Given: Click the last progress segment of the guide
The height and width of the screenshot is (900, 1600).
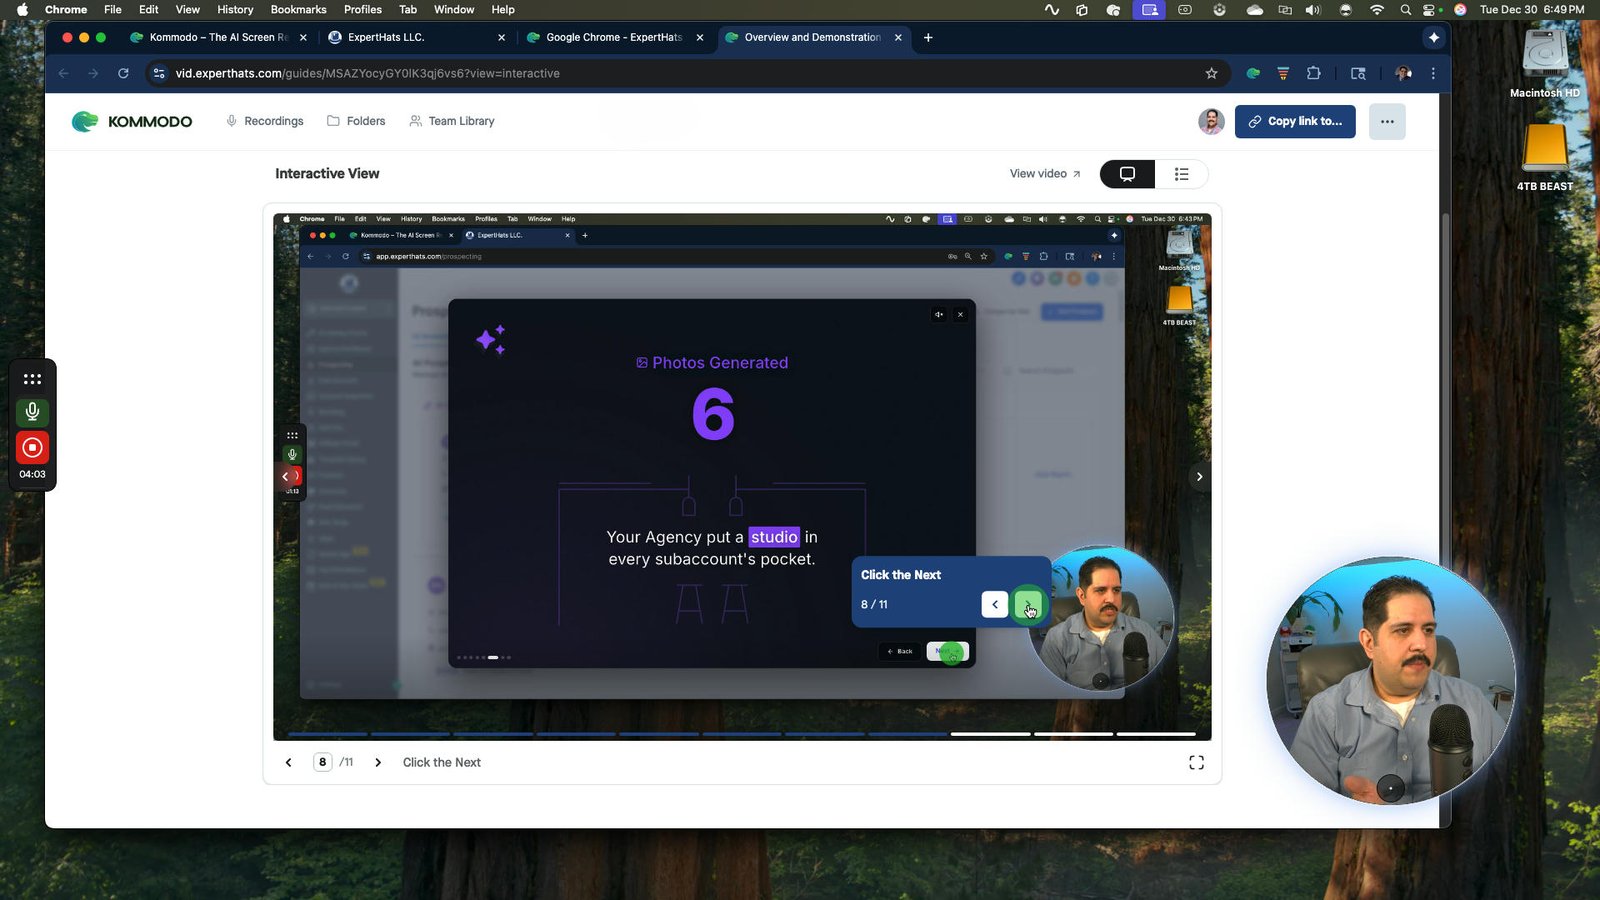Looking at the screenshot, I should tap(1156, 734).
